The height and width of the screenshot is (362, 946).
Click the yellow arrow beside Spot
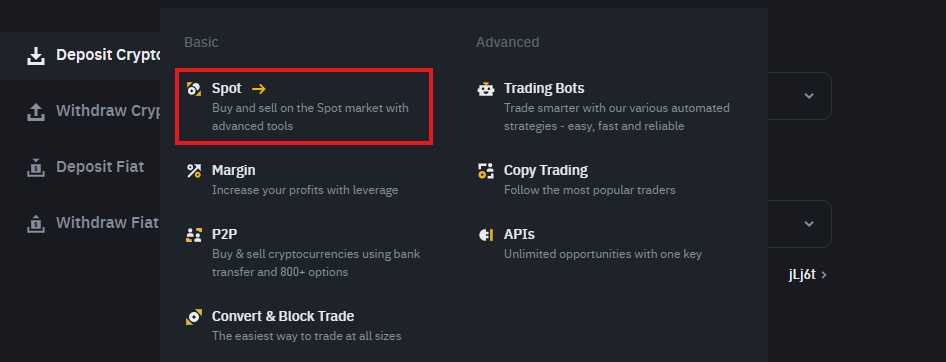pyautogui.click(x=259, y=89)
